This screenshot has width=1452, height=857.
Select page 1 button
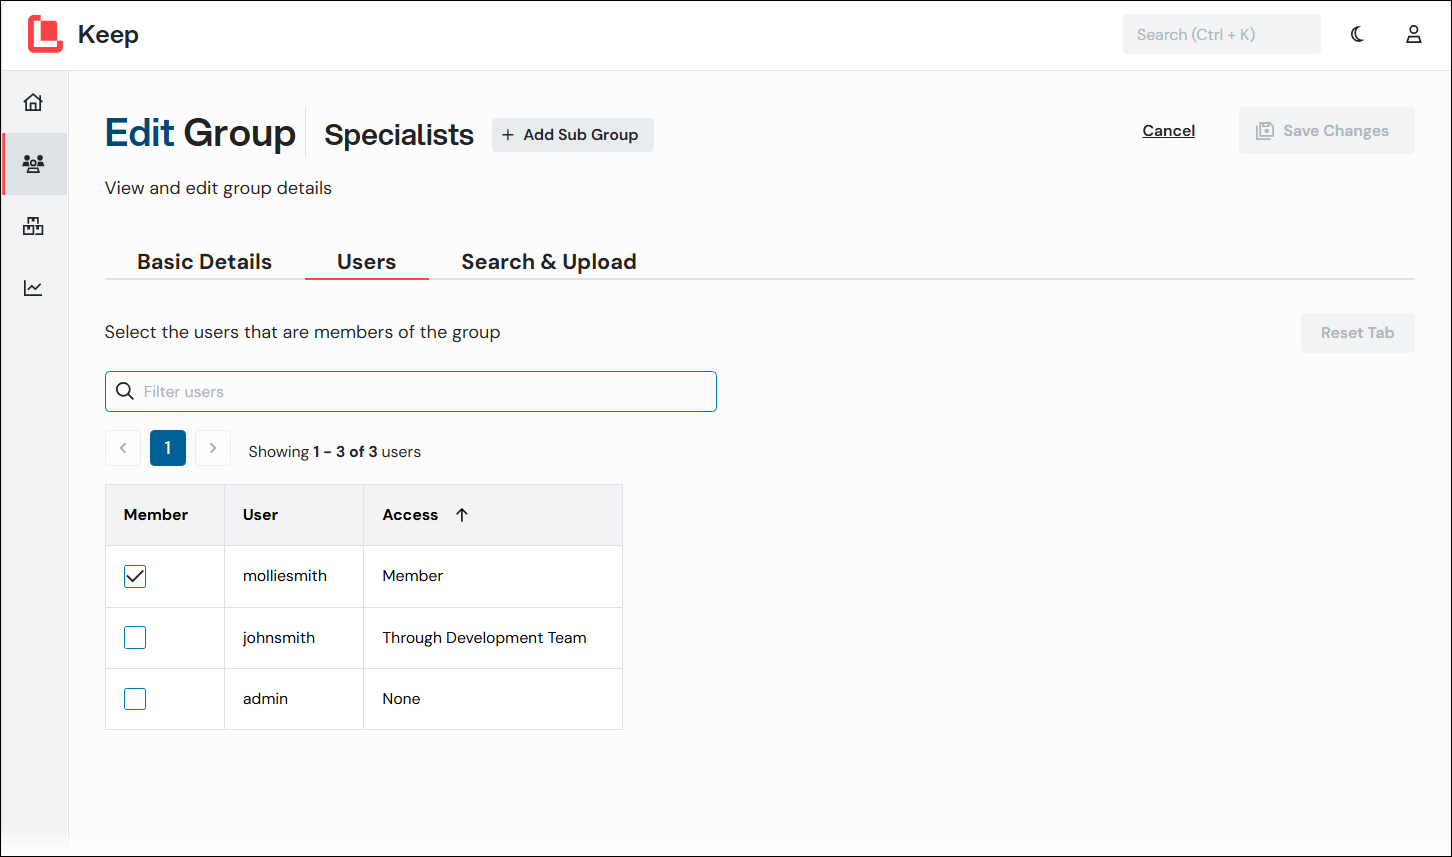coord(168,448)
